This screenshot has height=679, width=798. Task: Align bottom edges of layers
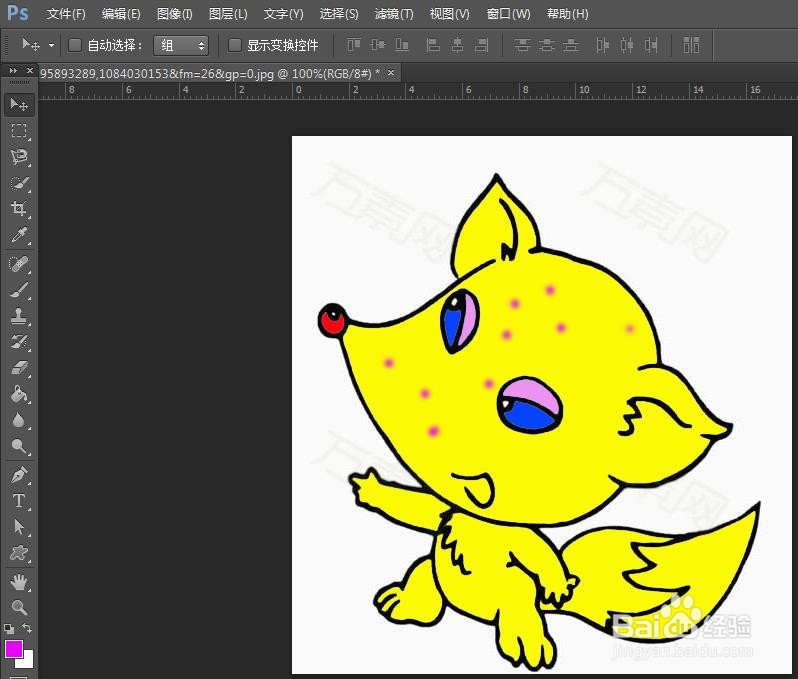point(402,45)
